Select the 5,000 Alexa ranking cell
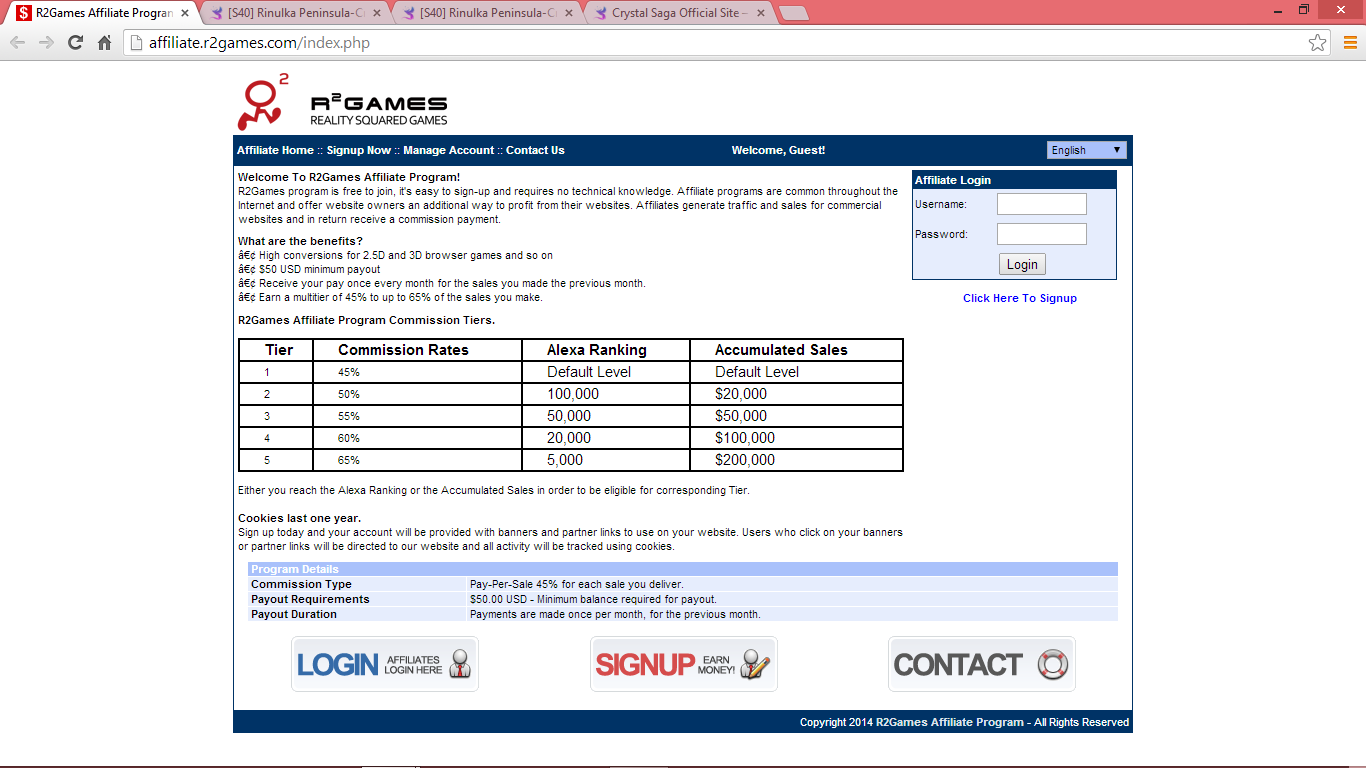The image size is (1366, 768). click(x=606, y=460)
